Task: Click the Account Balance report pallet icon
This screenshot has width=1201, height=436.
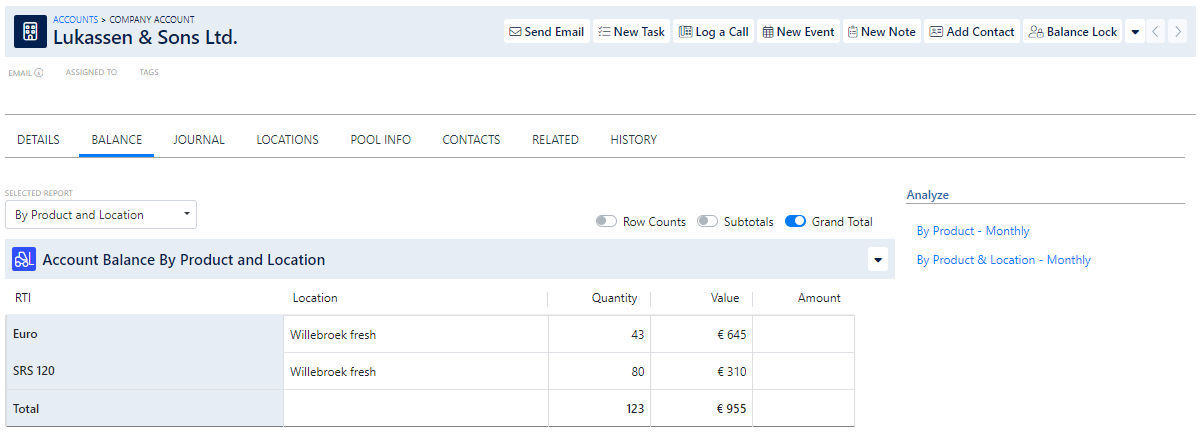Action: tap(24, 260)
